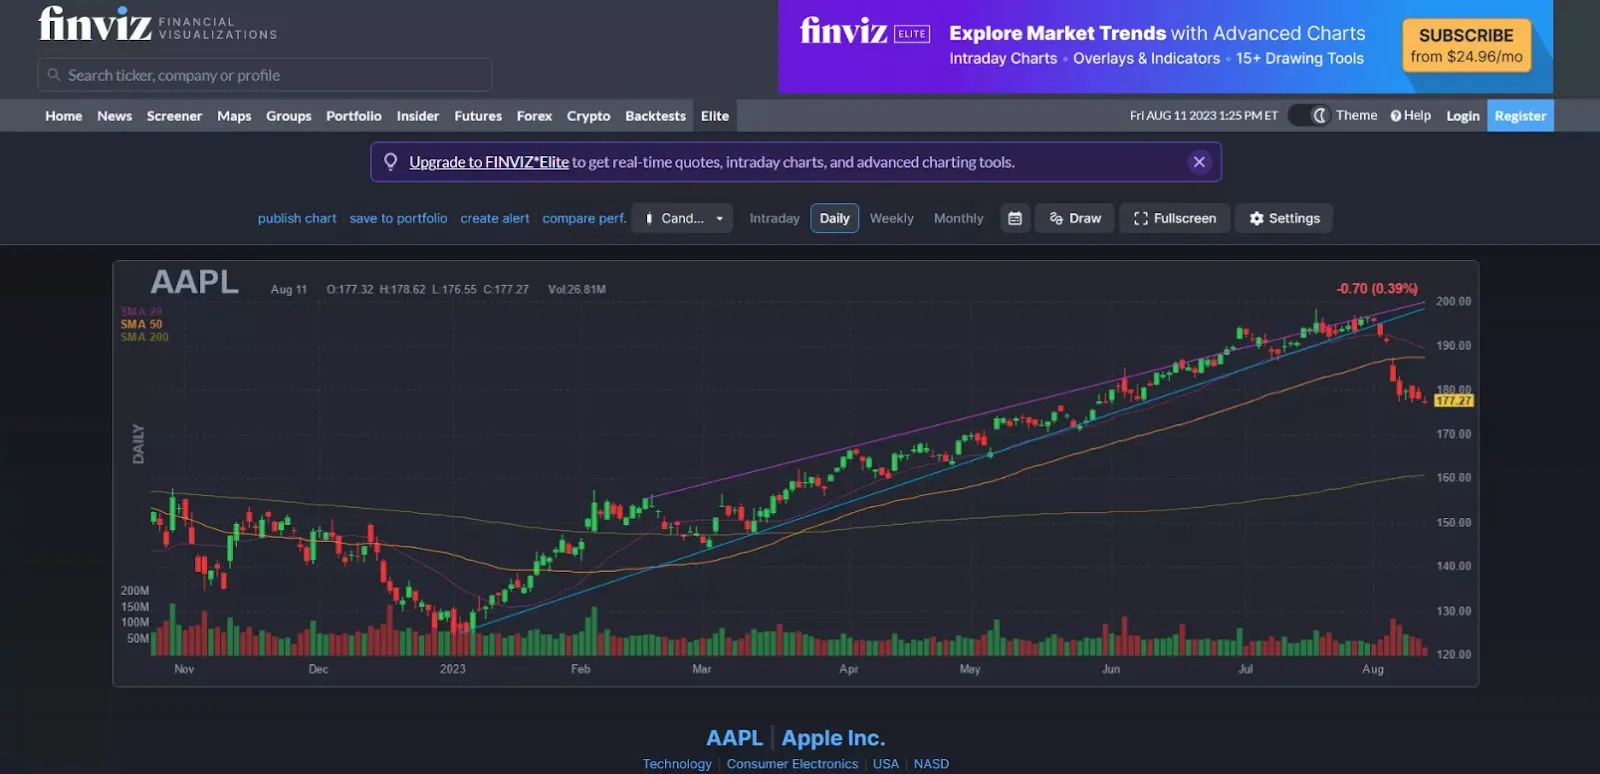Click the SMA 200 legend label
Viewport: 1600px width, 774px height.
coord(145,337)
